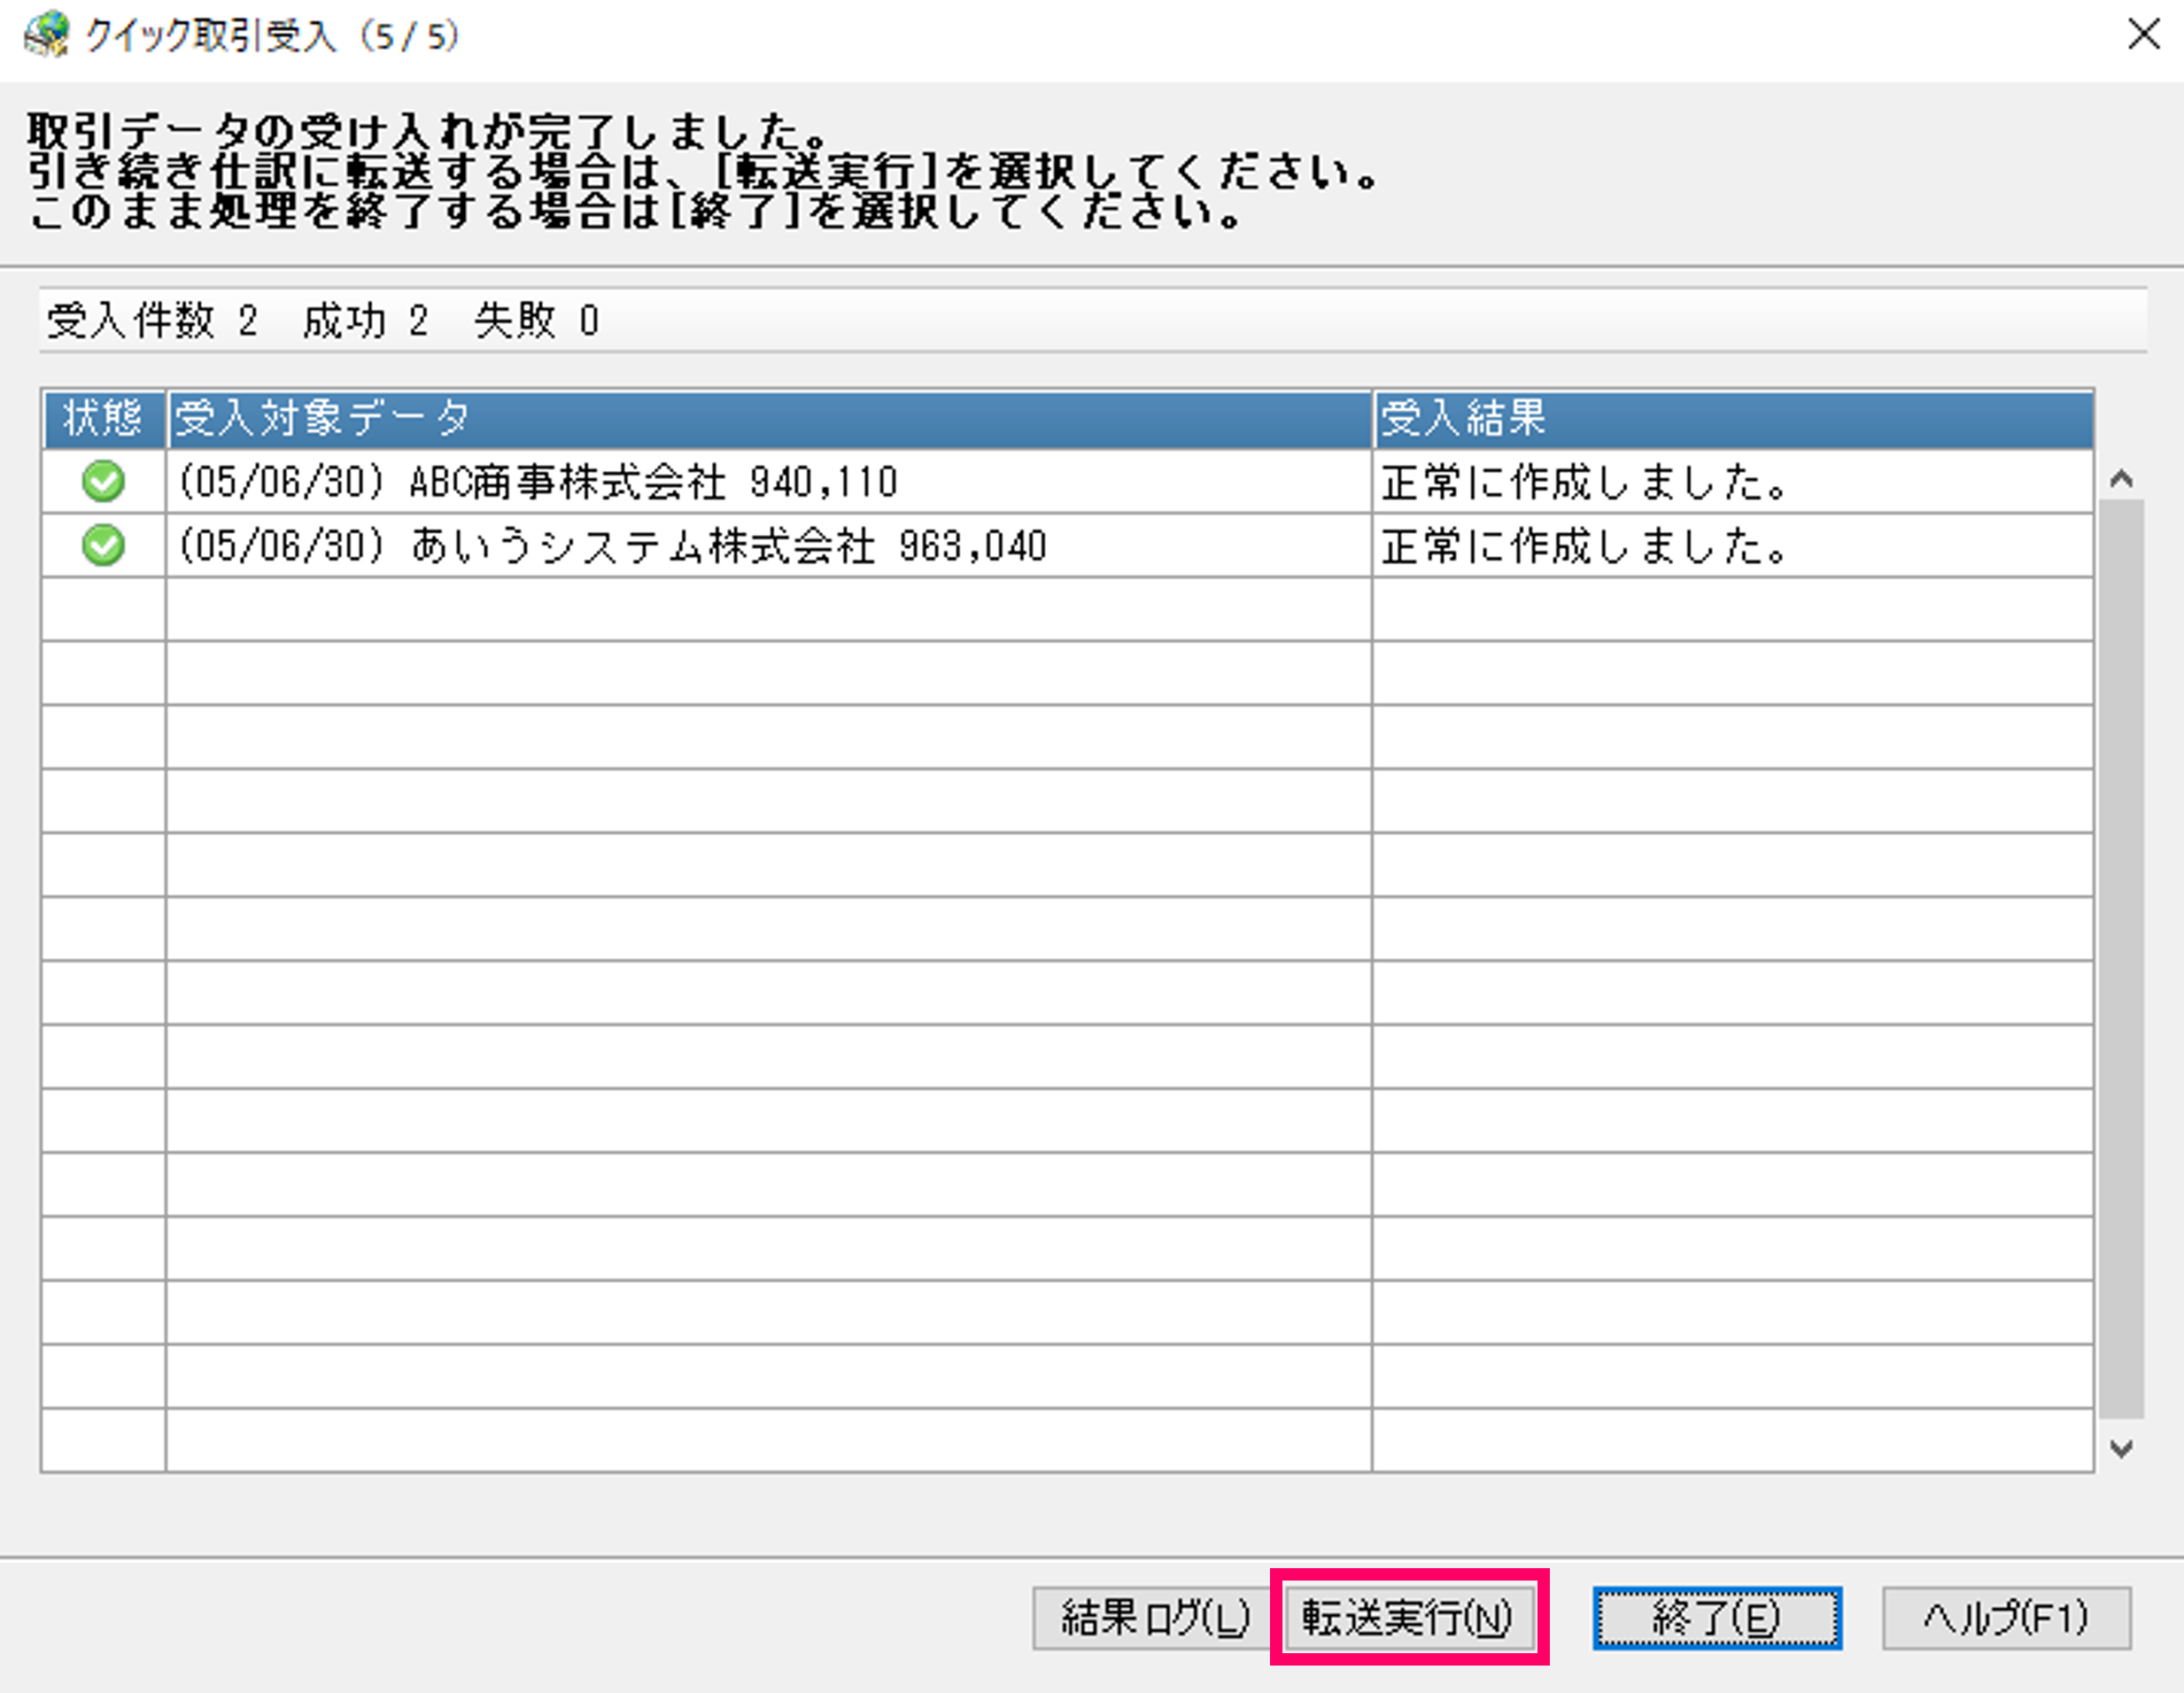Viewport: 2184px width, 1693px height.
Task: Click the green checkmark for あいうシステム株式会社 row
Action: click(103, 546)
